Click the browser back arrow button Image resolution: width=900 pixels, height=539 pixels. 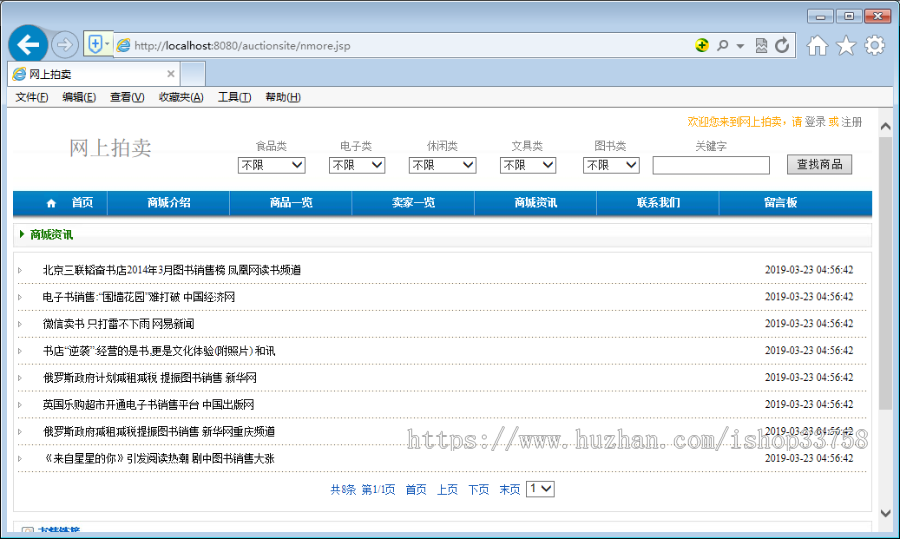pos(28,44)
